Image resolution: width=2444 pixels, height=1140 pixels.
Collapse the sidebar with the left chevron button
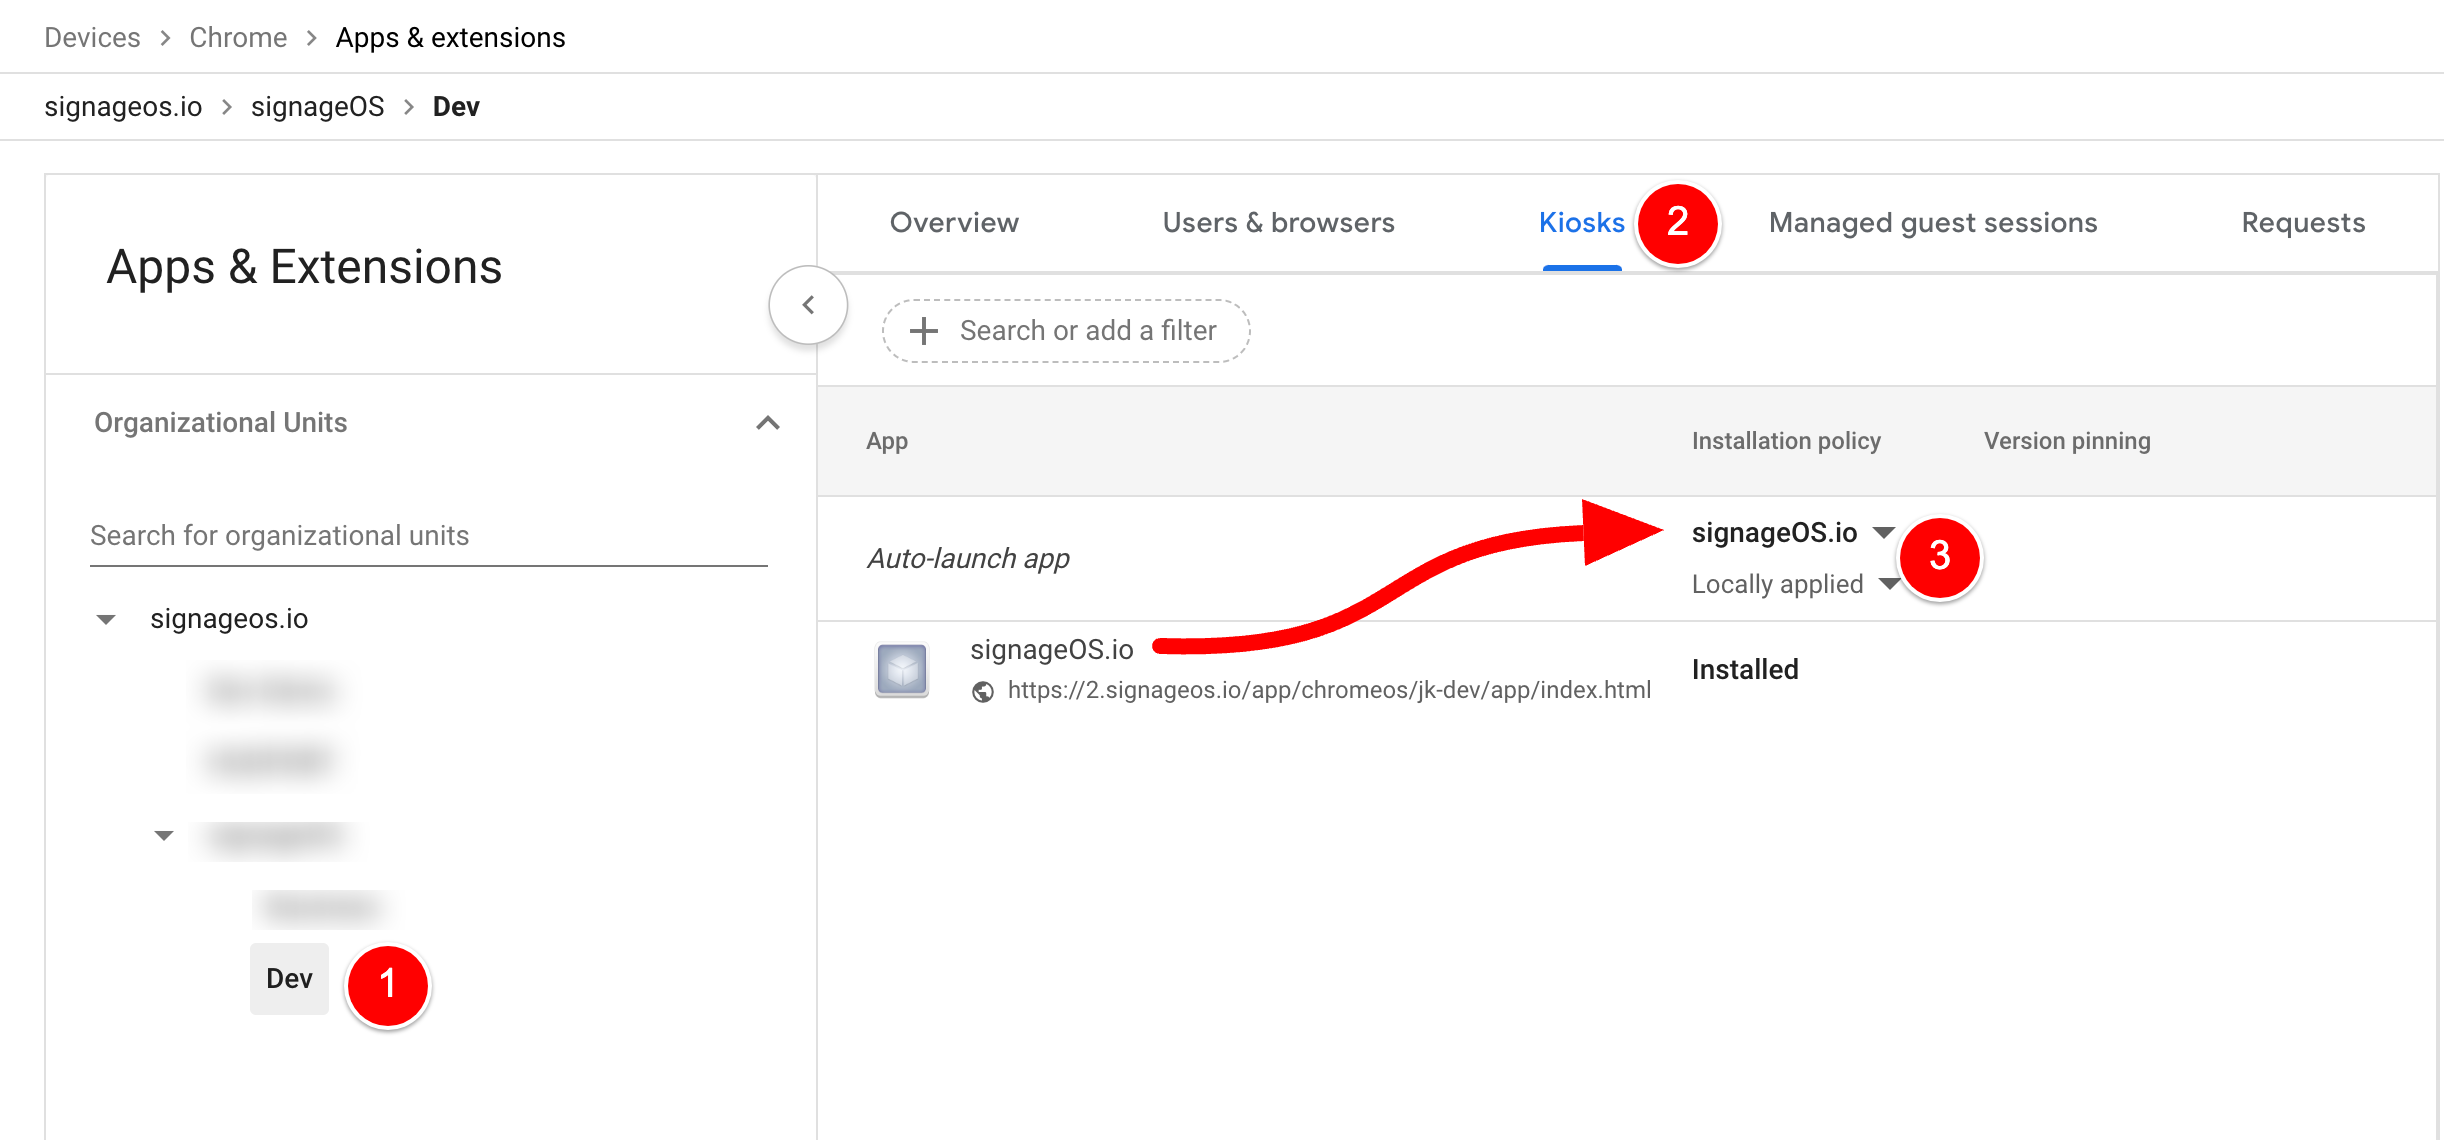click(x=808, y=305)
